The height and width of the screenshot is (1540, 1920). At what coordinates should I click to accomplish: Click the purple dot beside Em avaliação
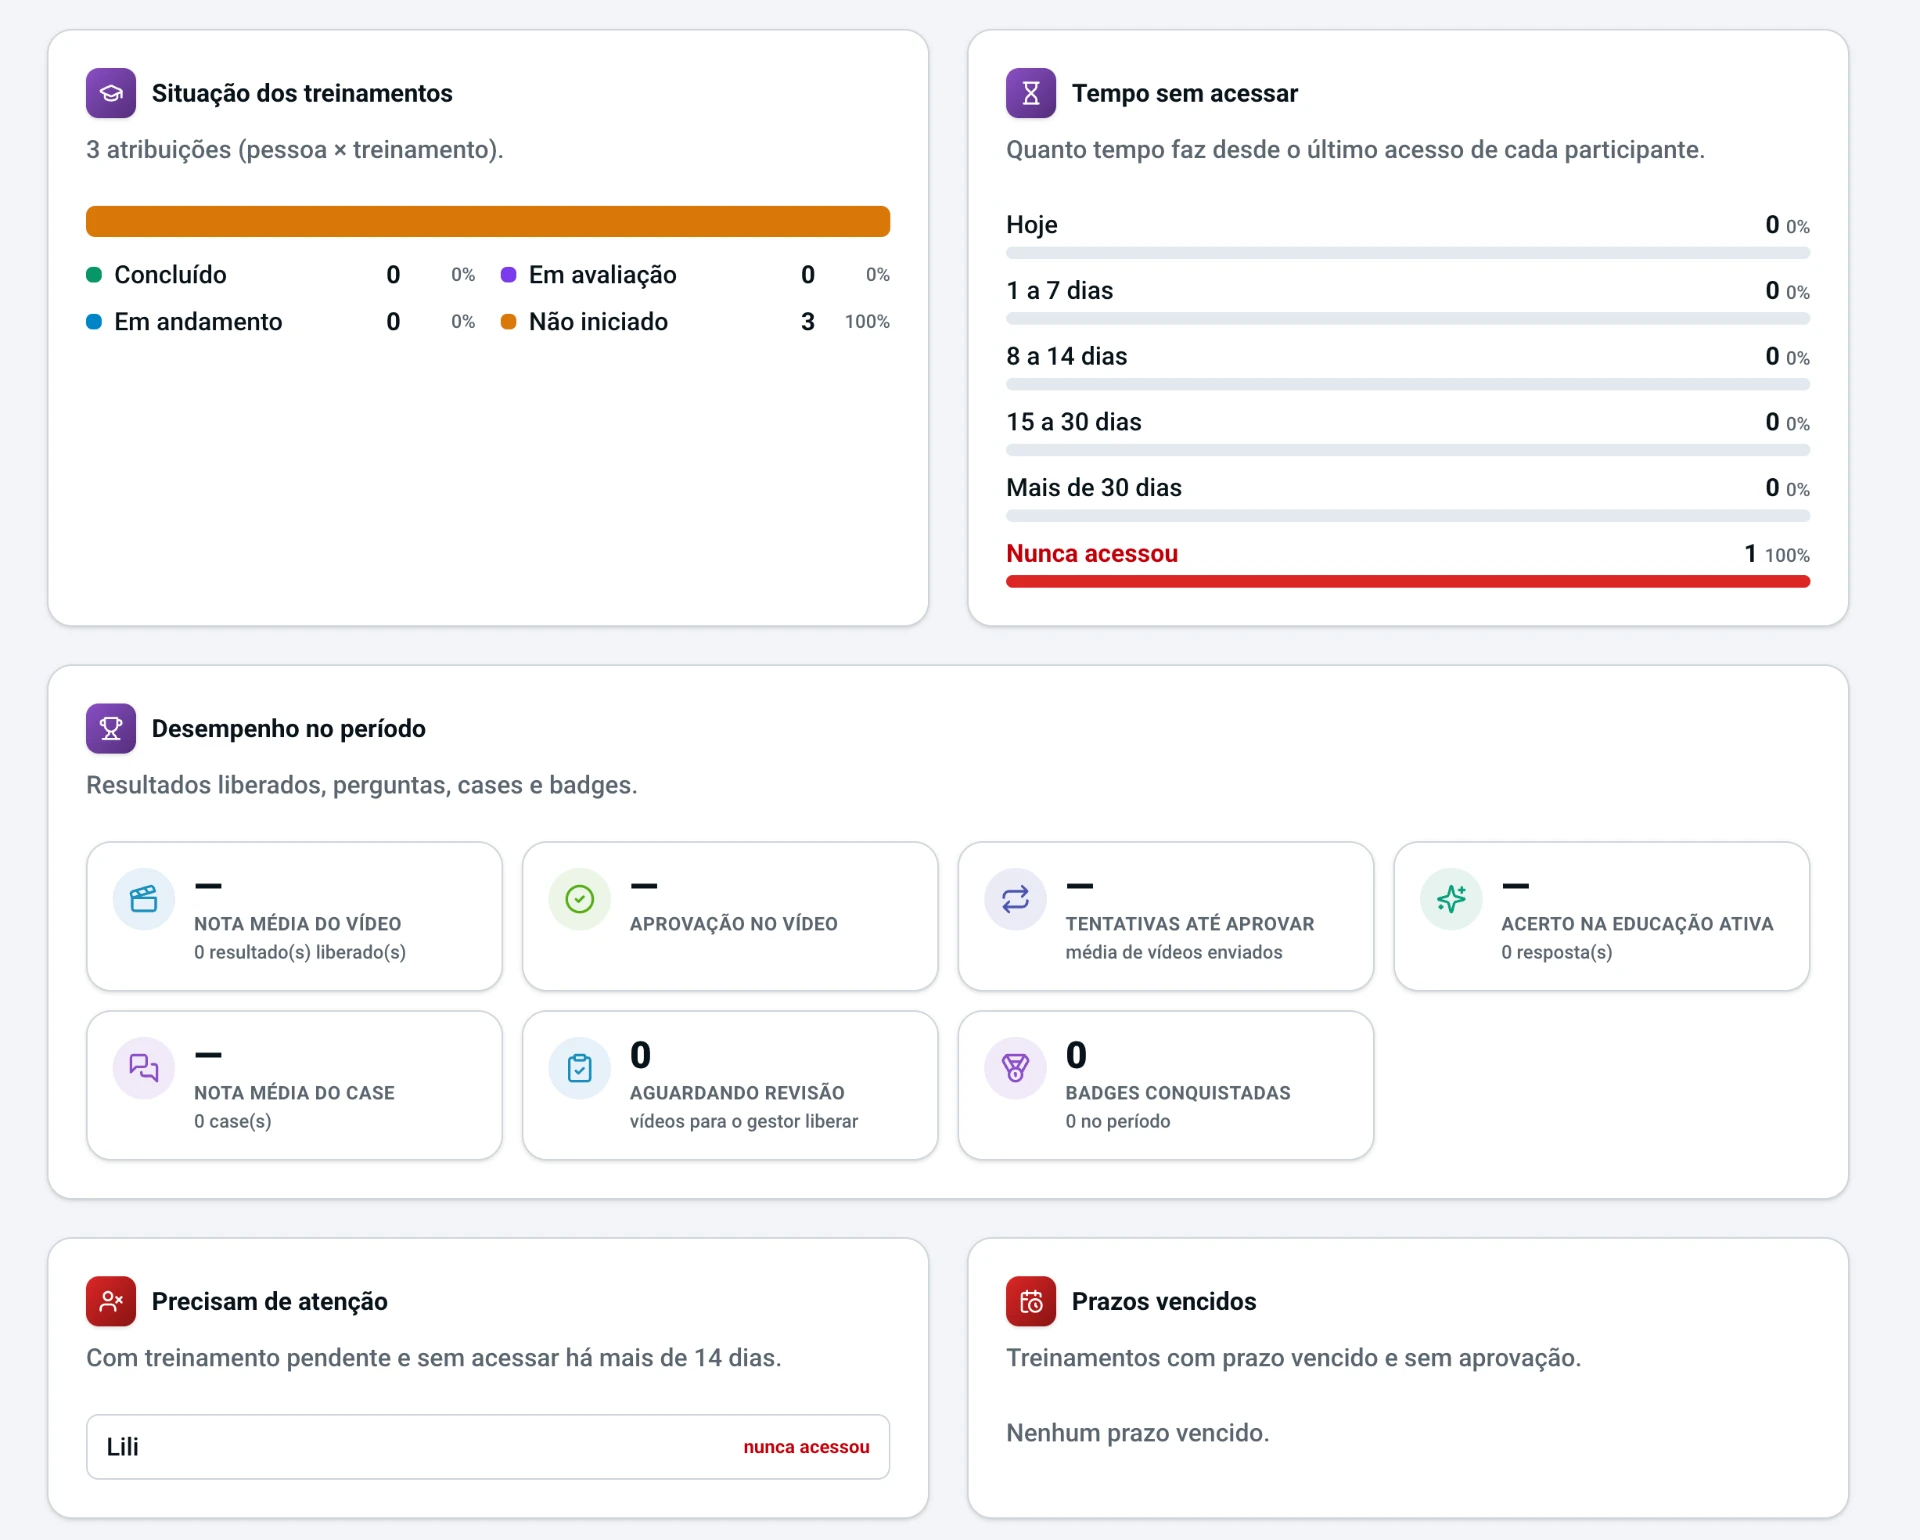point(508,275)
